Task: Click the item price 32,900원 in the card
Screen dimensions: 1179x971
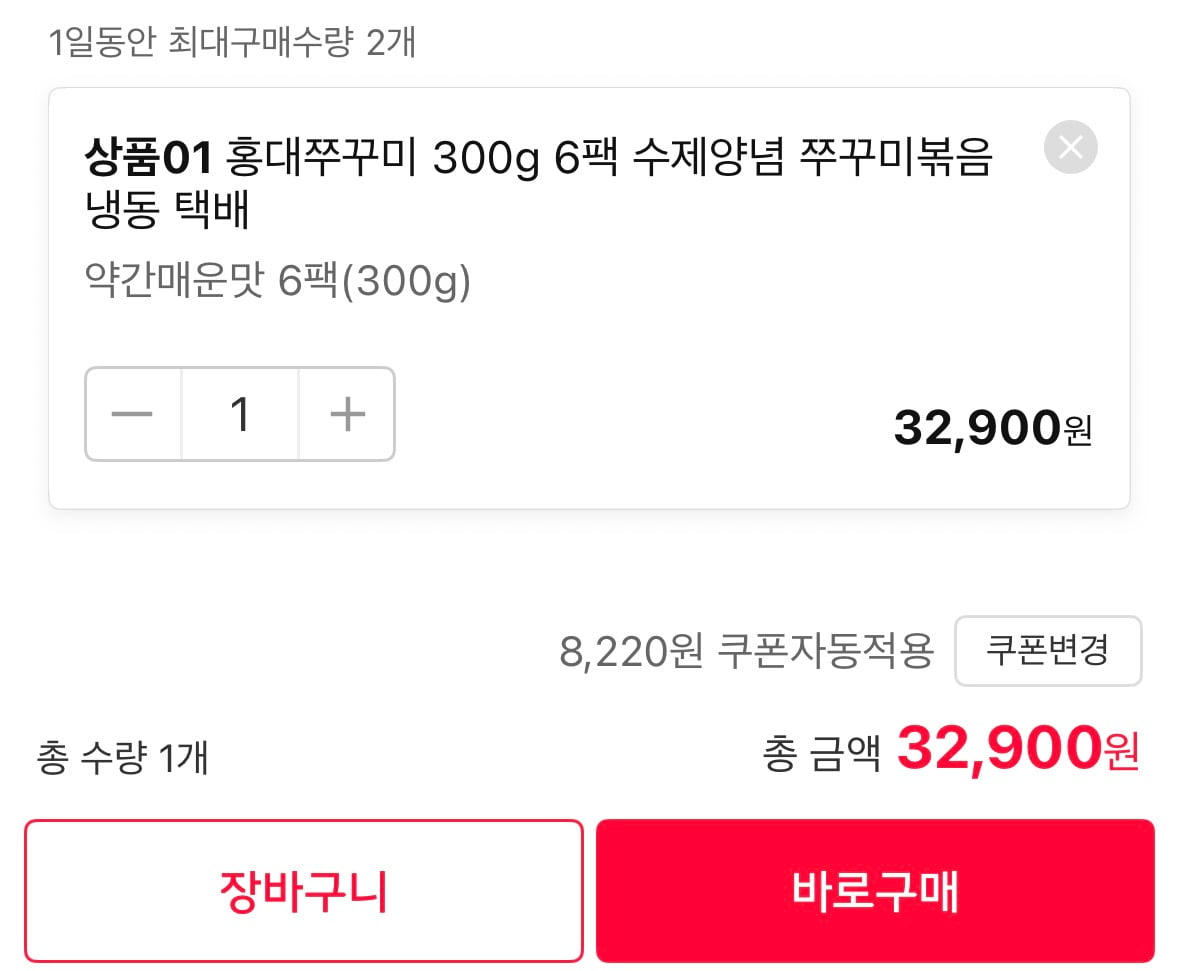Action: pos(993,428)
